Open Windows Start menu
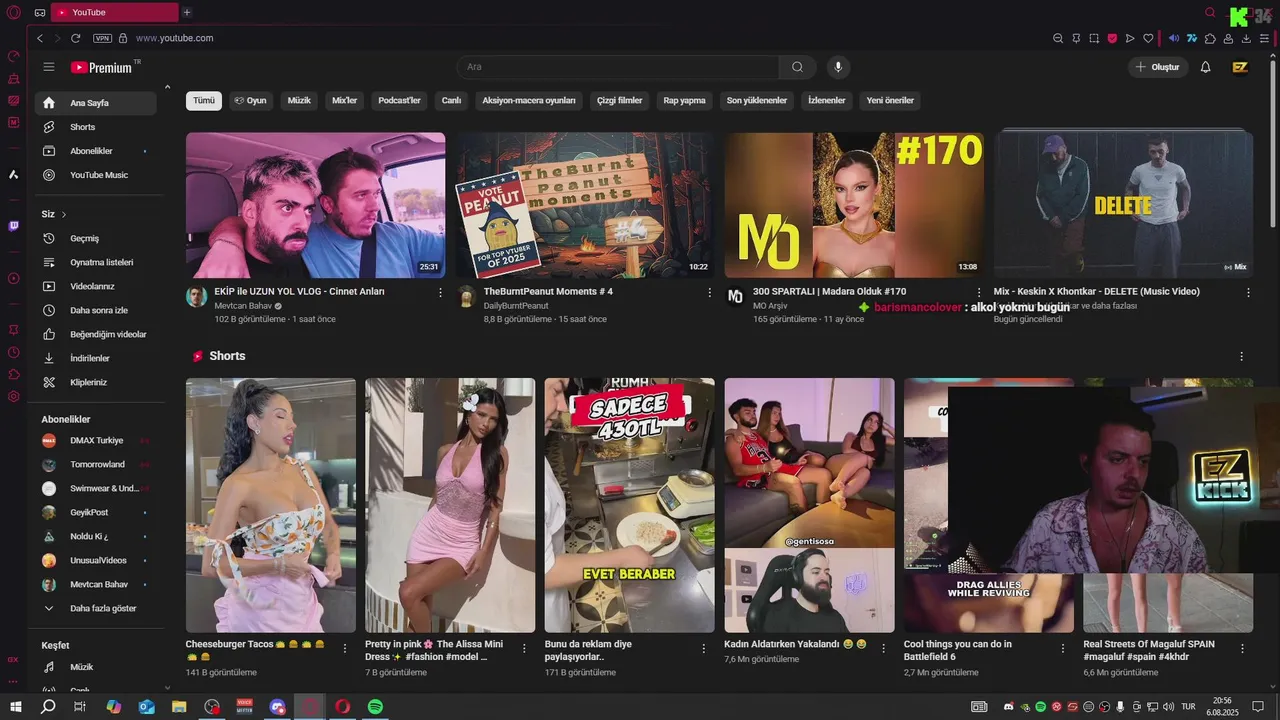The width and height of the screenshot is (1280, 720). (x=16, y=706)
